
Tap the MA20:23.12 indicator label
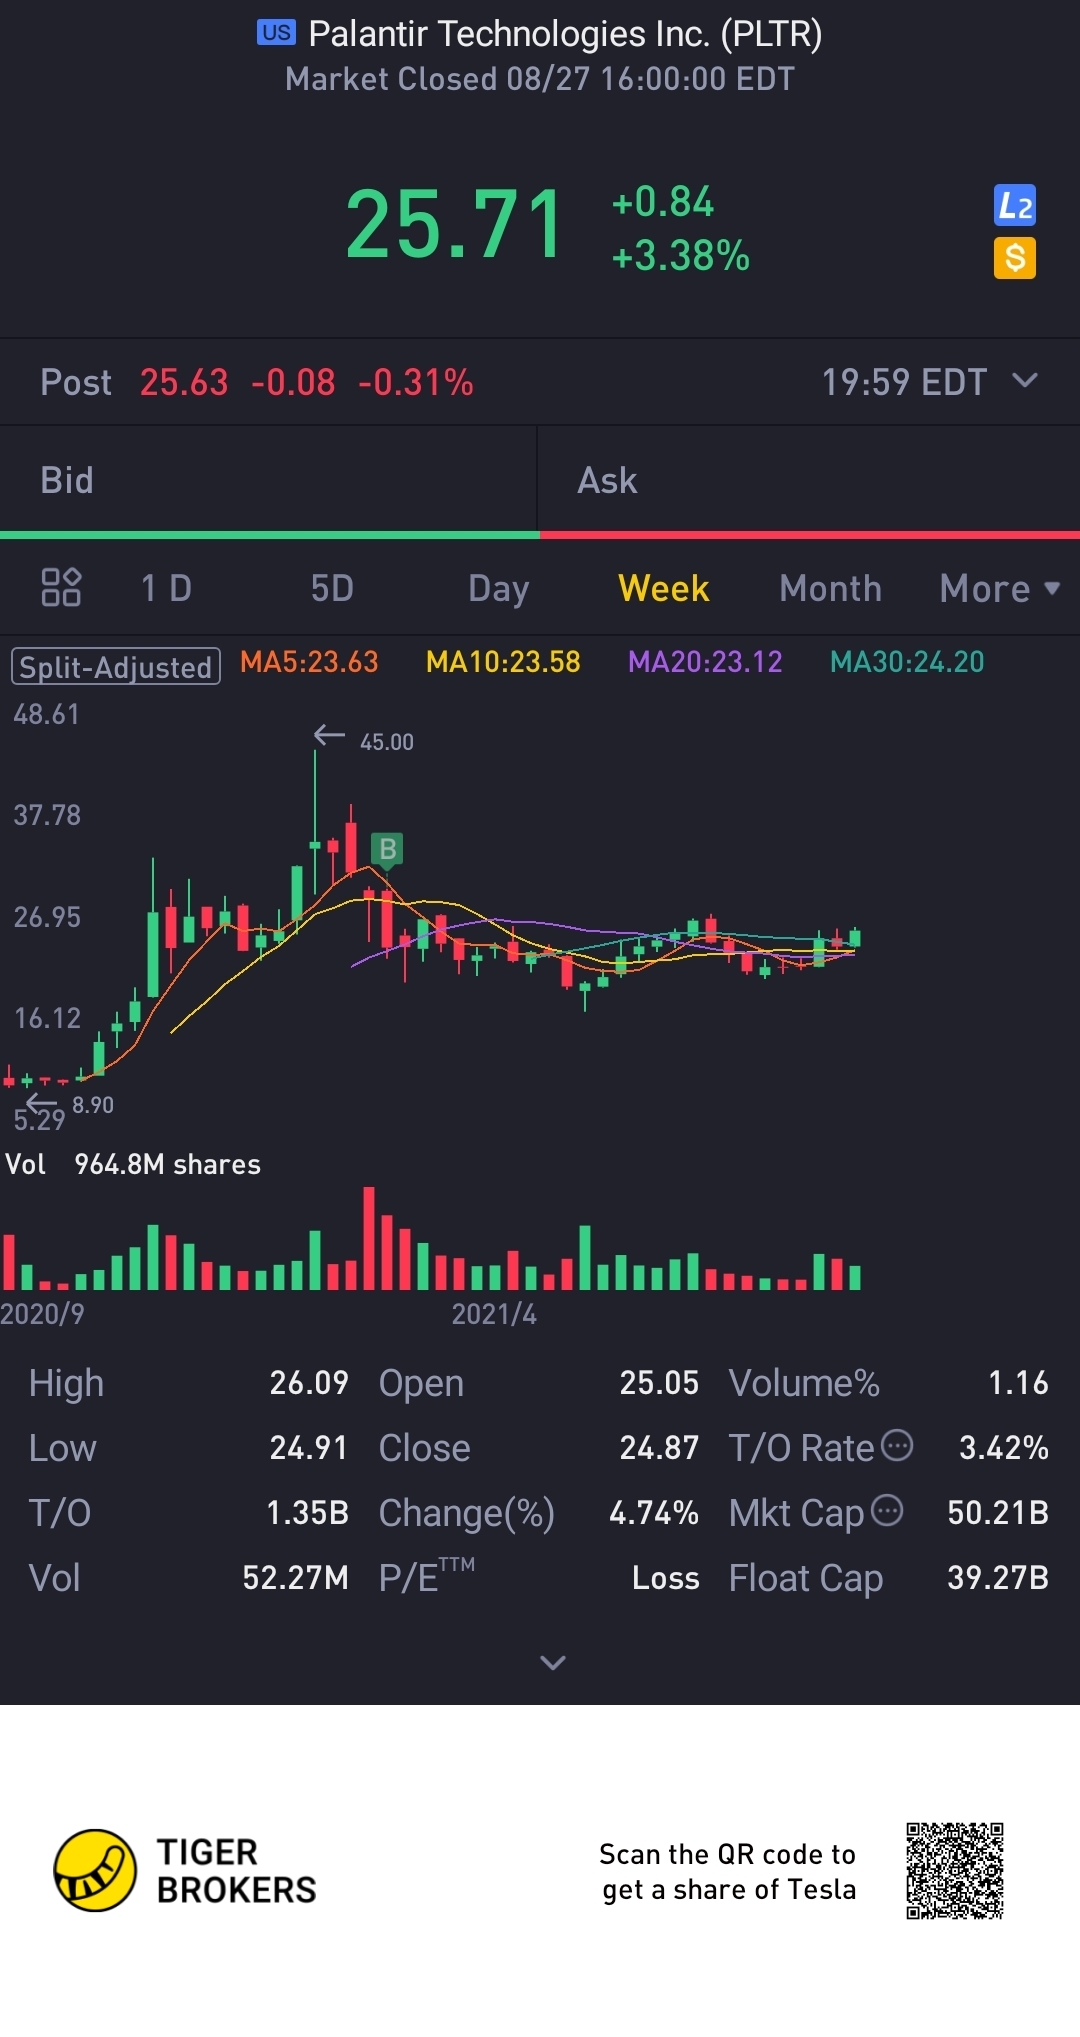pyautogui.click(x=705, y=662)
